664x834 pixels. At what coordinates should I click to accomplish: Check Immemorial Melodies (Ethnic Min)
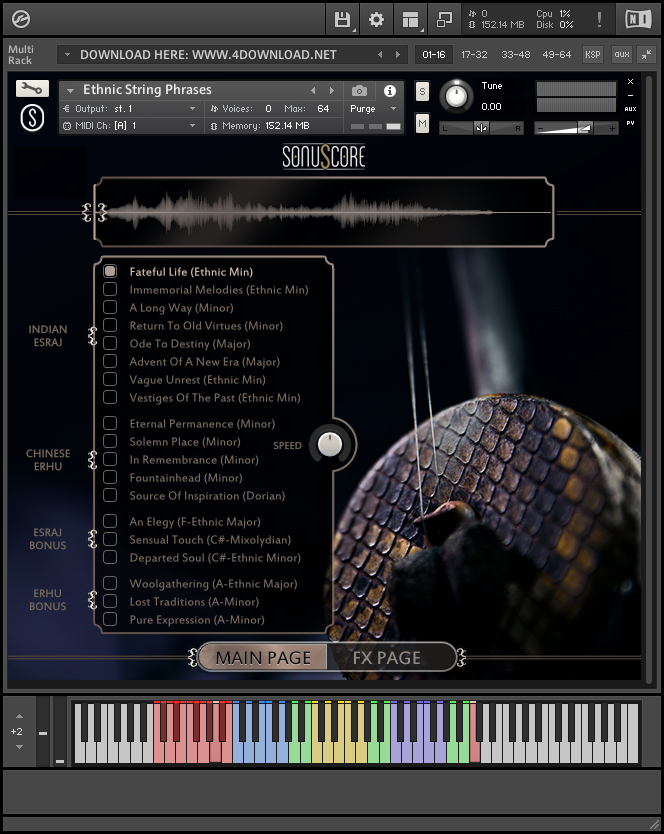click(110, 289)
